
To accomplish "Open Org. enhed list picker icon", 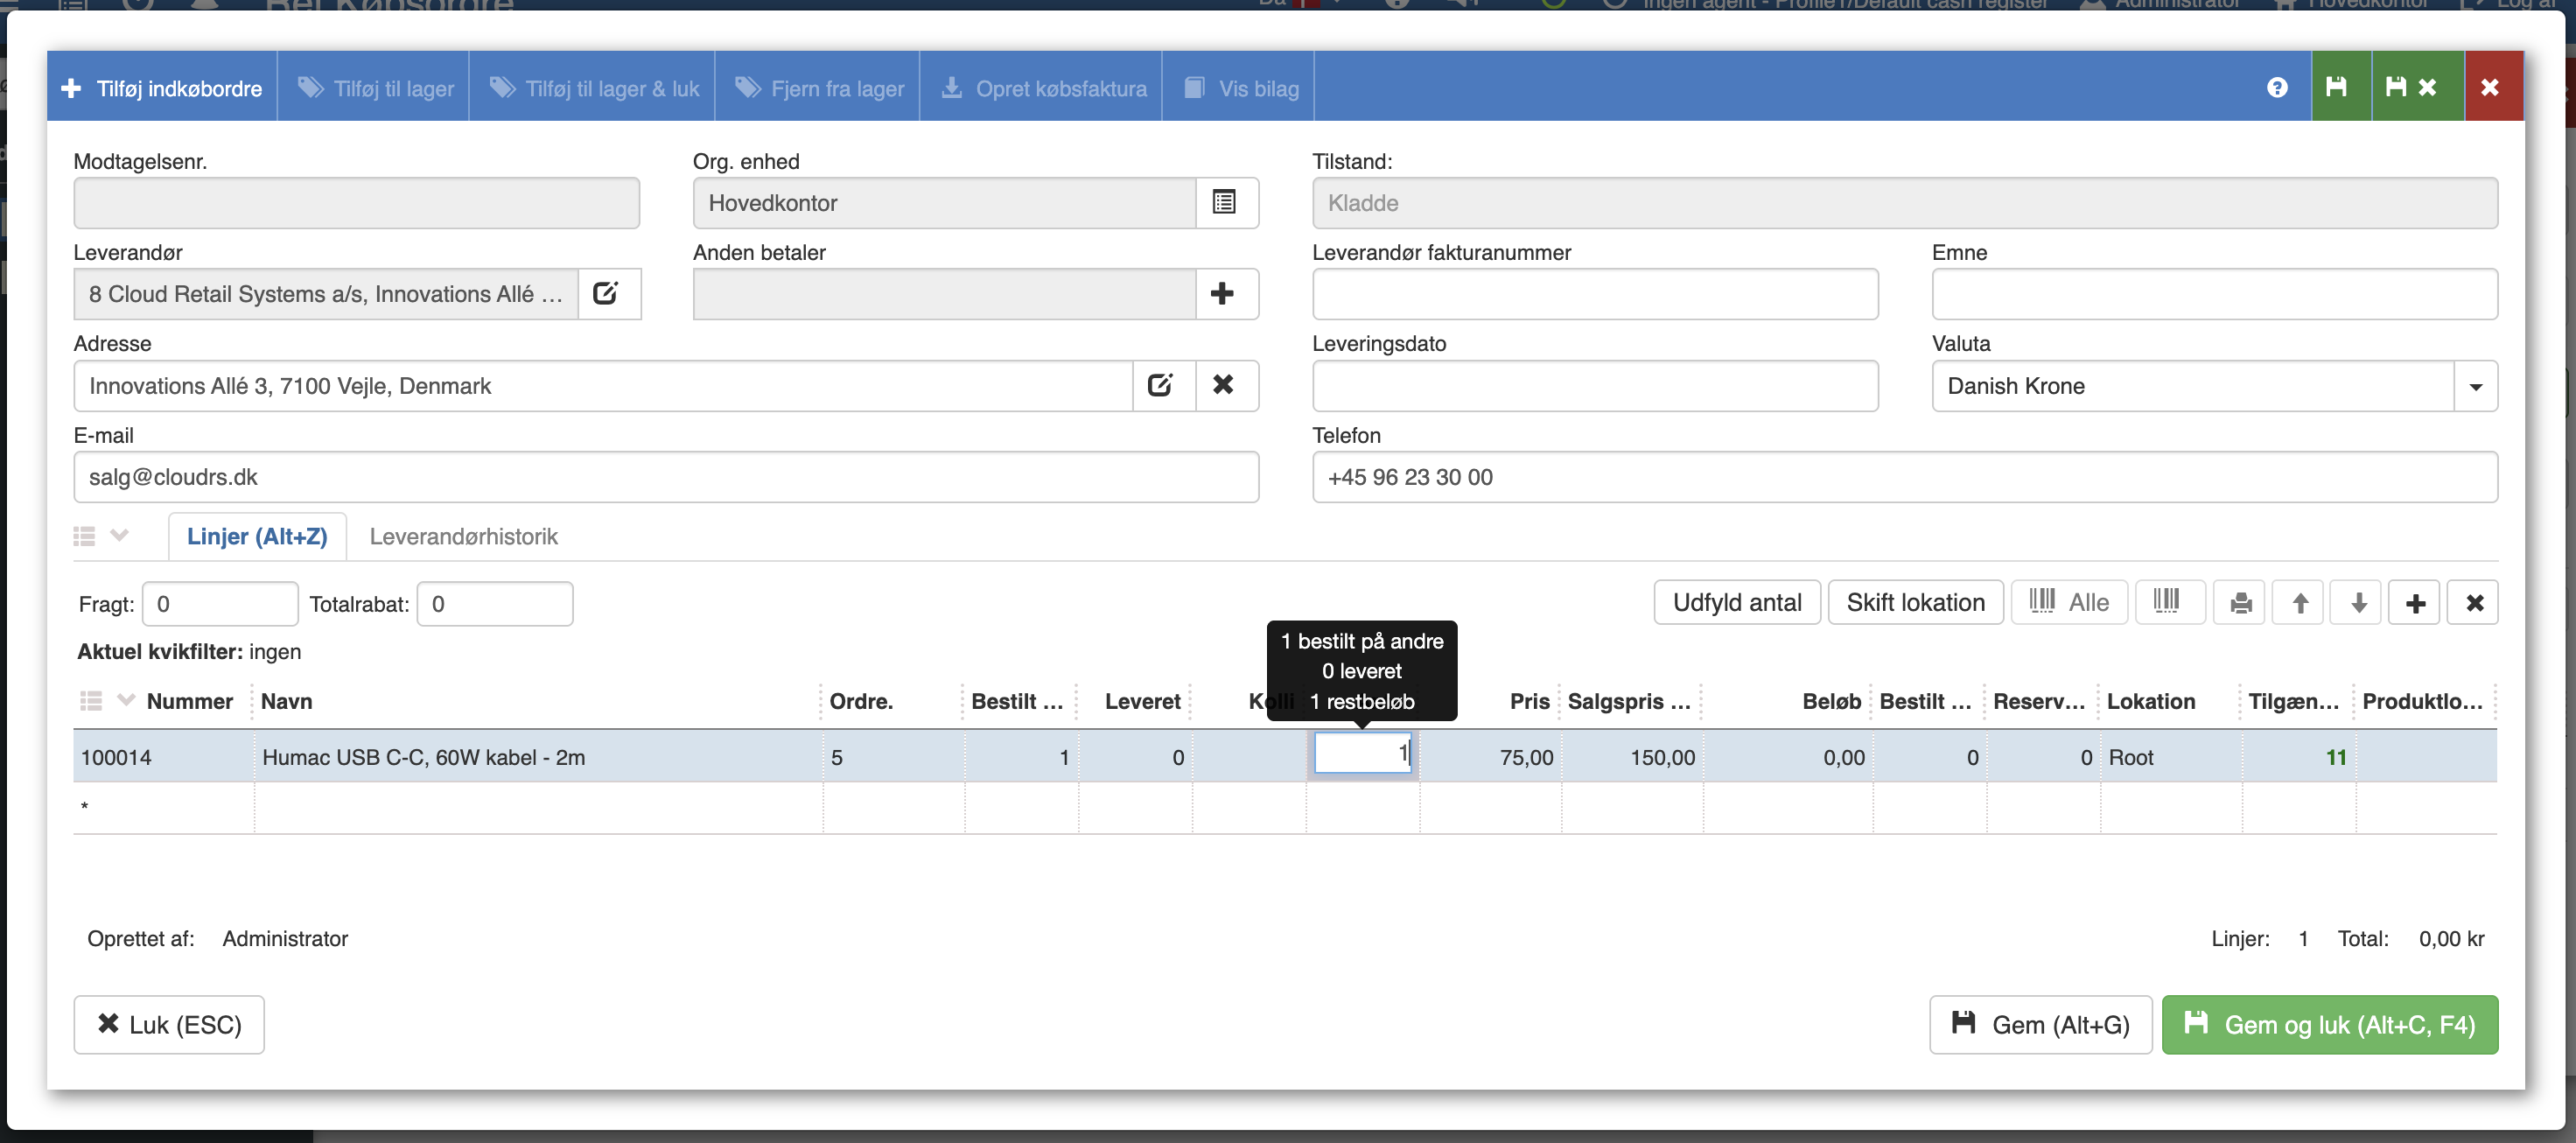I will (1224, 202).
